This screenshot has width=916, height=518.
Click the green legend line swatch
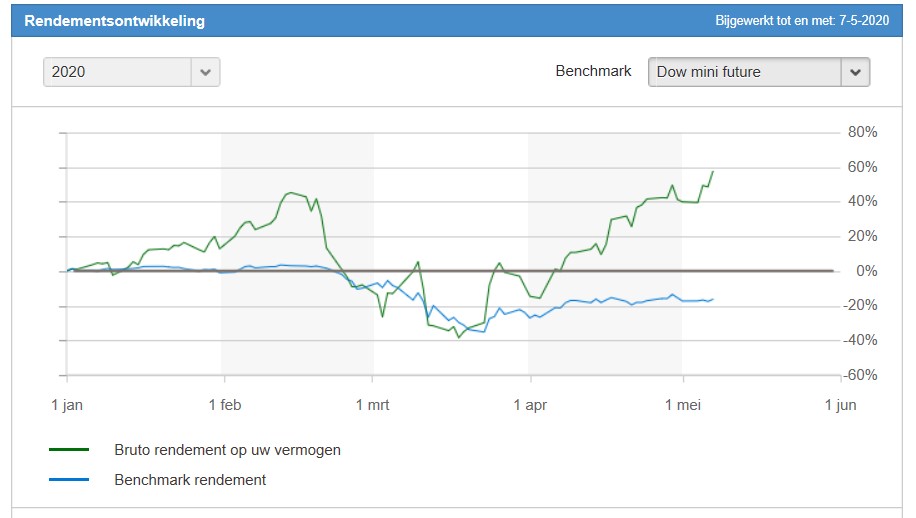coord(69,450)
